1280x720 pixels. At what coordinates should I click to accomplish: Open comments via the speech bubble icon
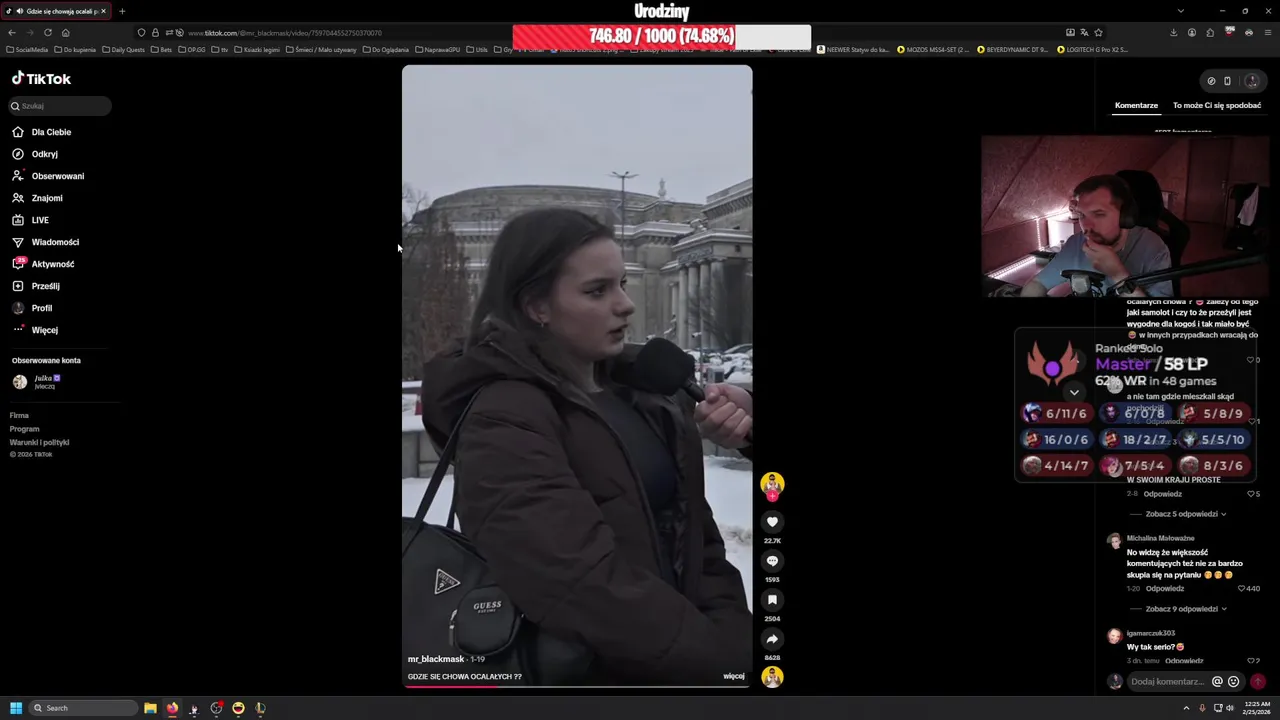[772, 561]
